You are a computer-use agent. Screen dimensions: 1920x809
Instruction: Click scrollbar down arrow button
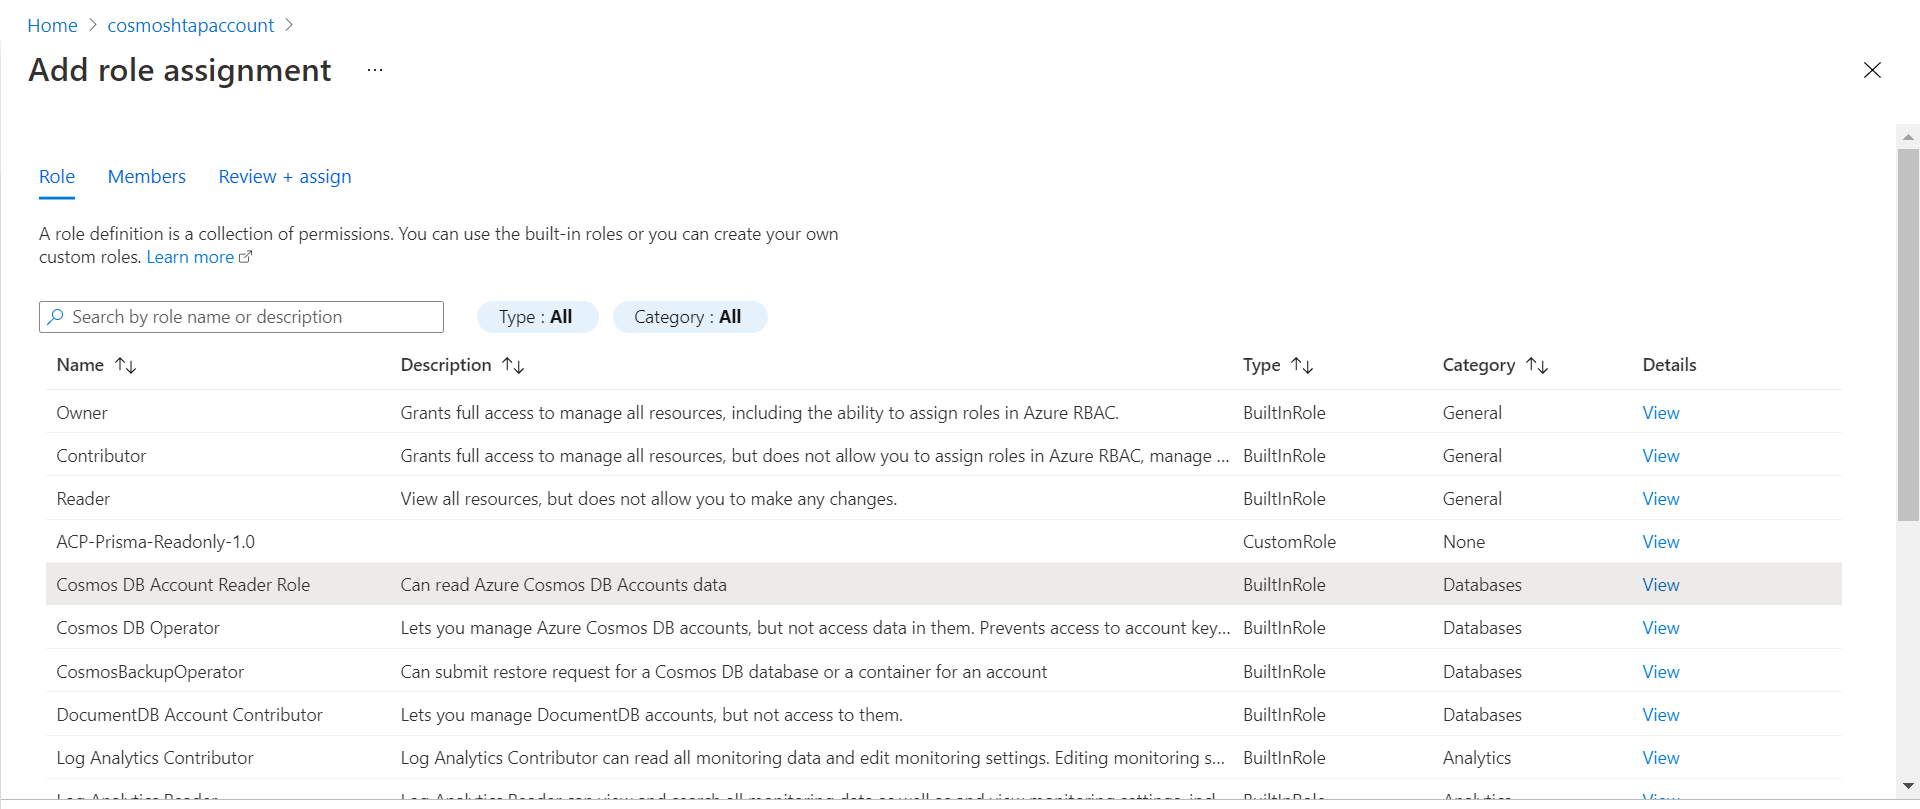(1908, 786)
